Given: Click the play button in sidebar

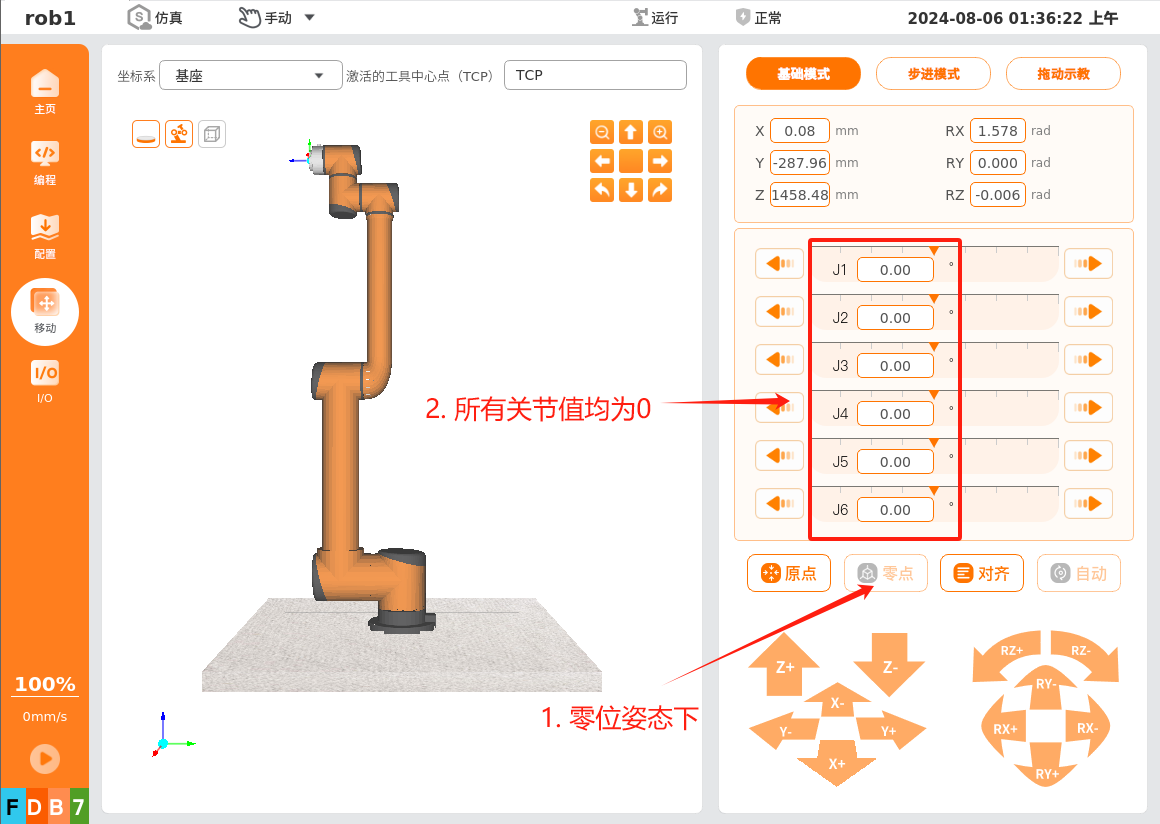Looking at the screenshot, I should click(x=45, y=758).
